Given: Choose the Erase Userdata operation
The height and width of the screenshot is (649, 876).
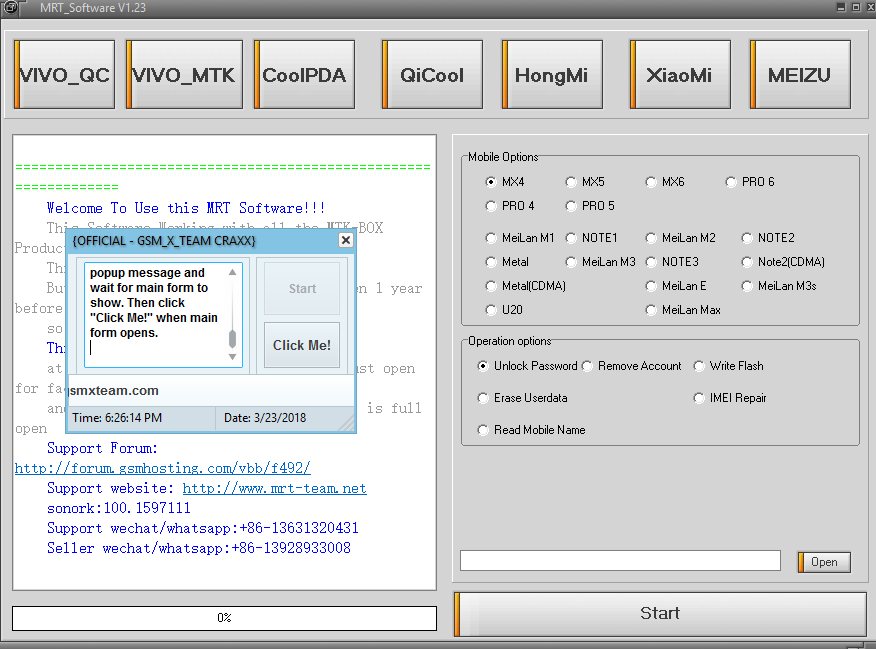Looking at the screenshot, I should coord(522,398).
